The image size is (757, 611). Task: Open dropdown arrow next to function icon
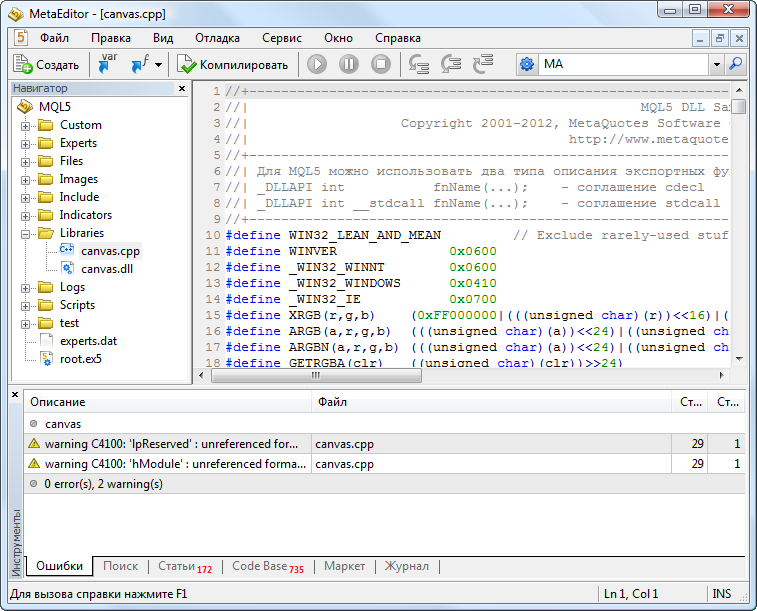tap(158, 64)
